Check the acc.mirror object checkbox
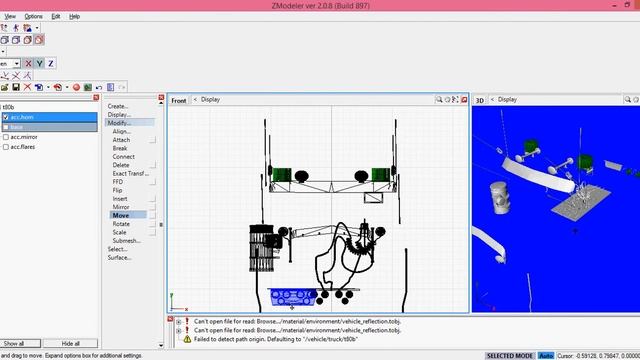Viewport: 640px width, 360px height. pyautogui.click(x=6, y=137)
